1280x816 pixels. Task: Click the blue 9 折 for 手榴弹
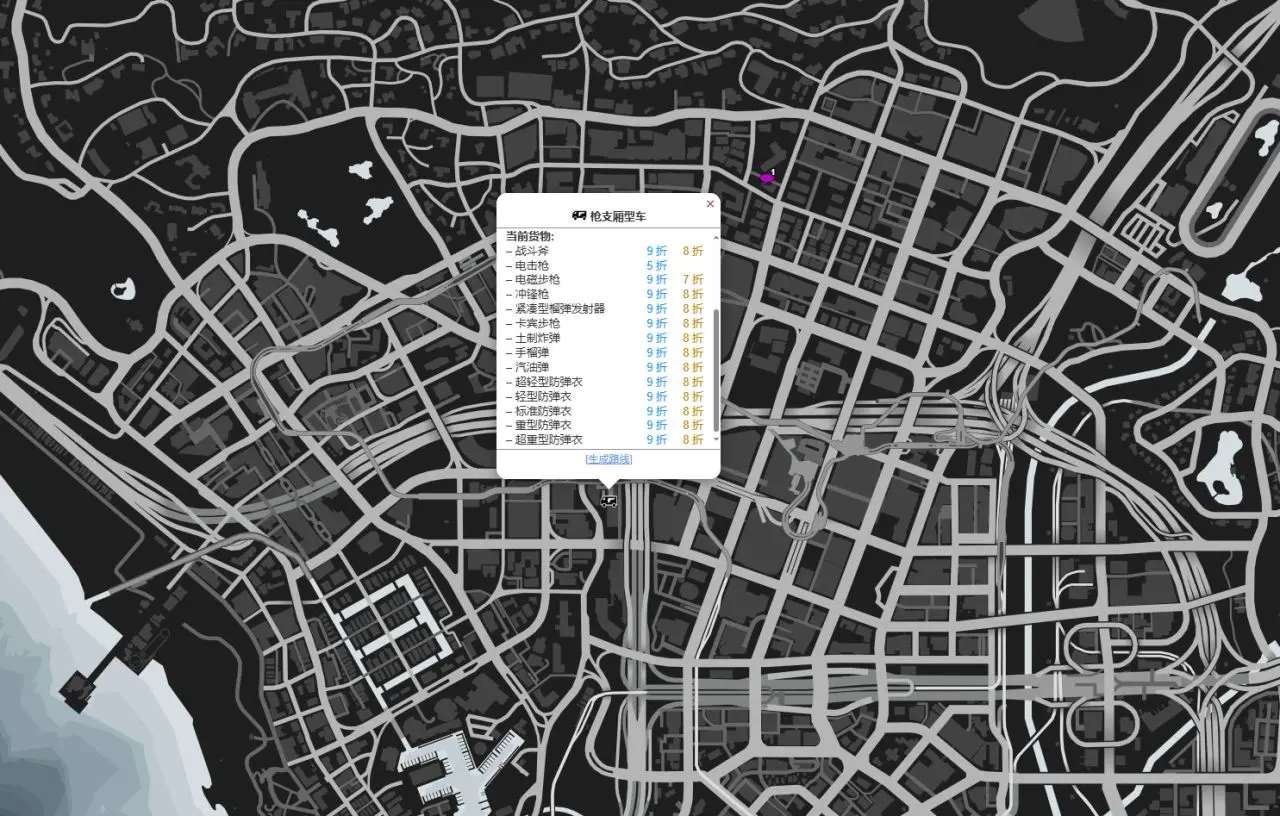(x=657, y=353)
